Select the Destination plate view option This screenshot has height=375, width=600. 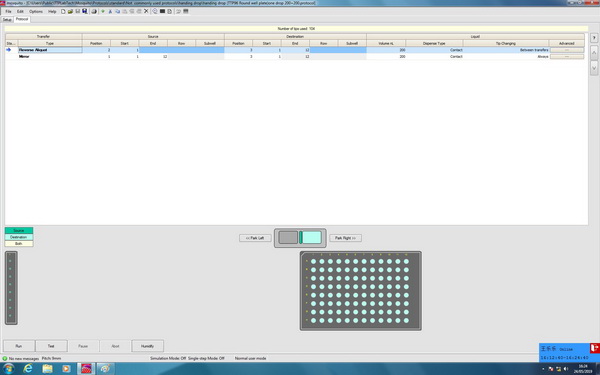(x=19, y=237)
